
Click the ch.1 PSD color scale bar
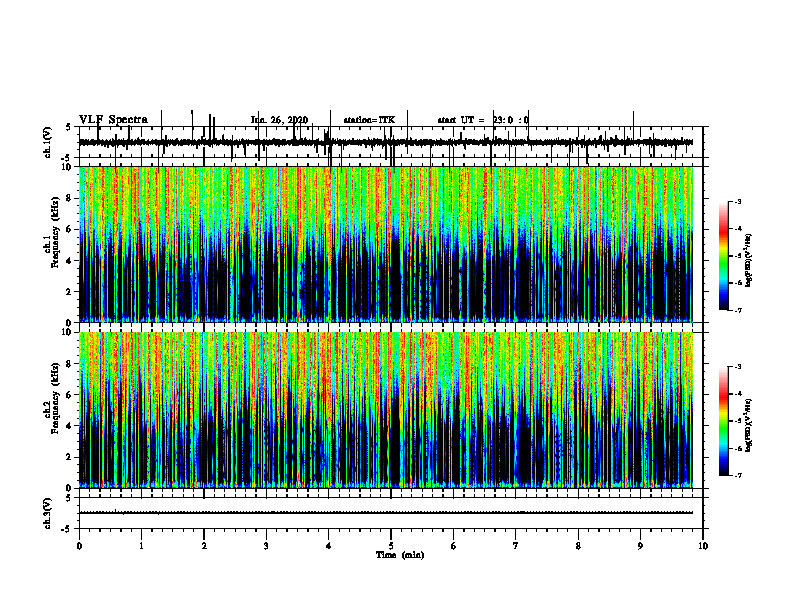coord(724,256)
